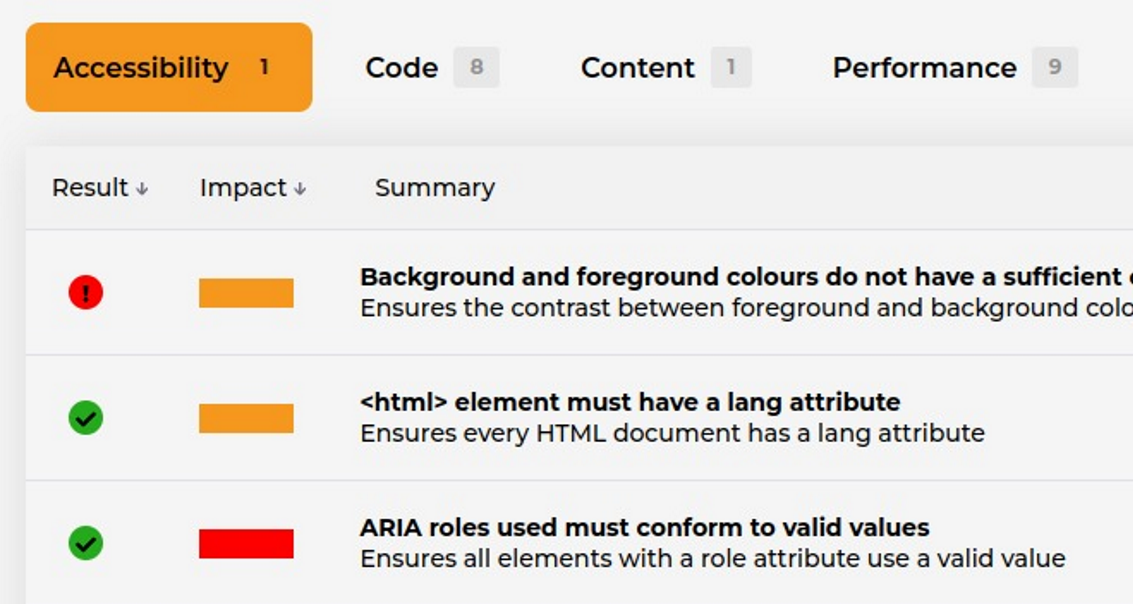Viewport: 1133px width, 604px height.
Task: Click the count badge beside Content
Action: tap(731, 67)
